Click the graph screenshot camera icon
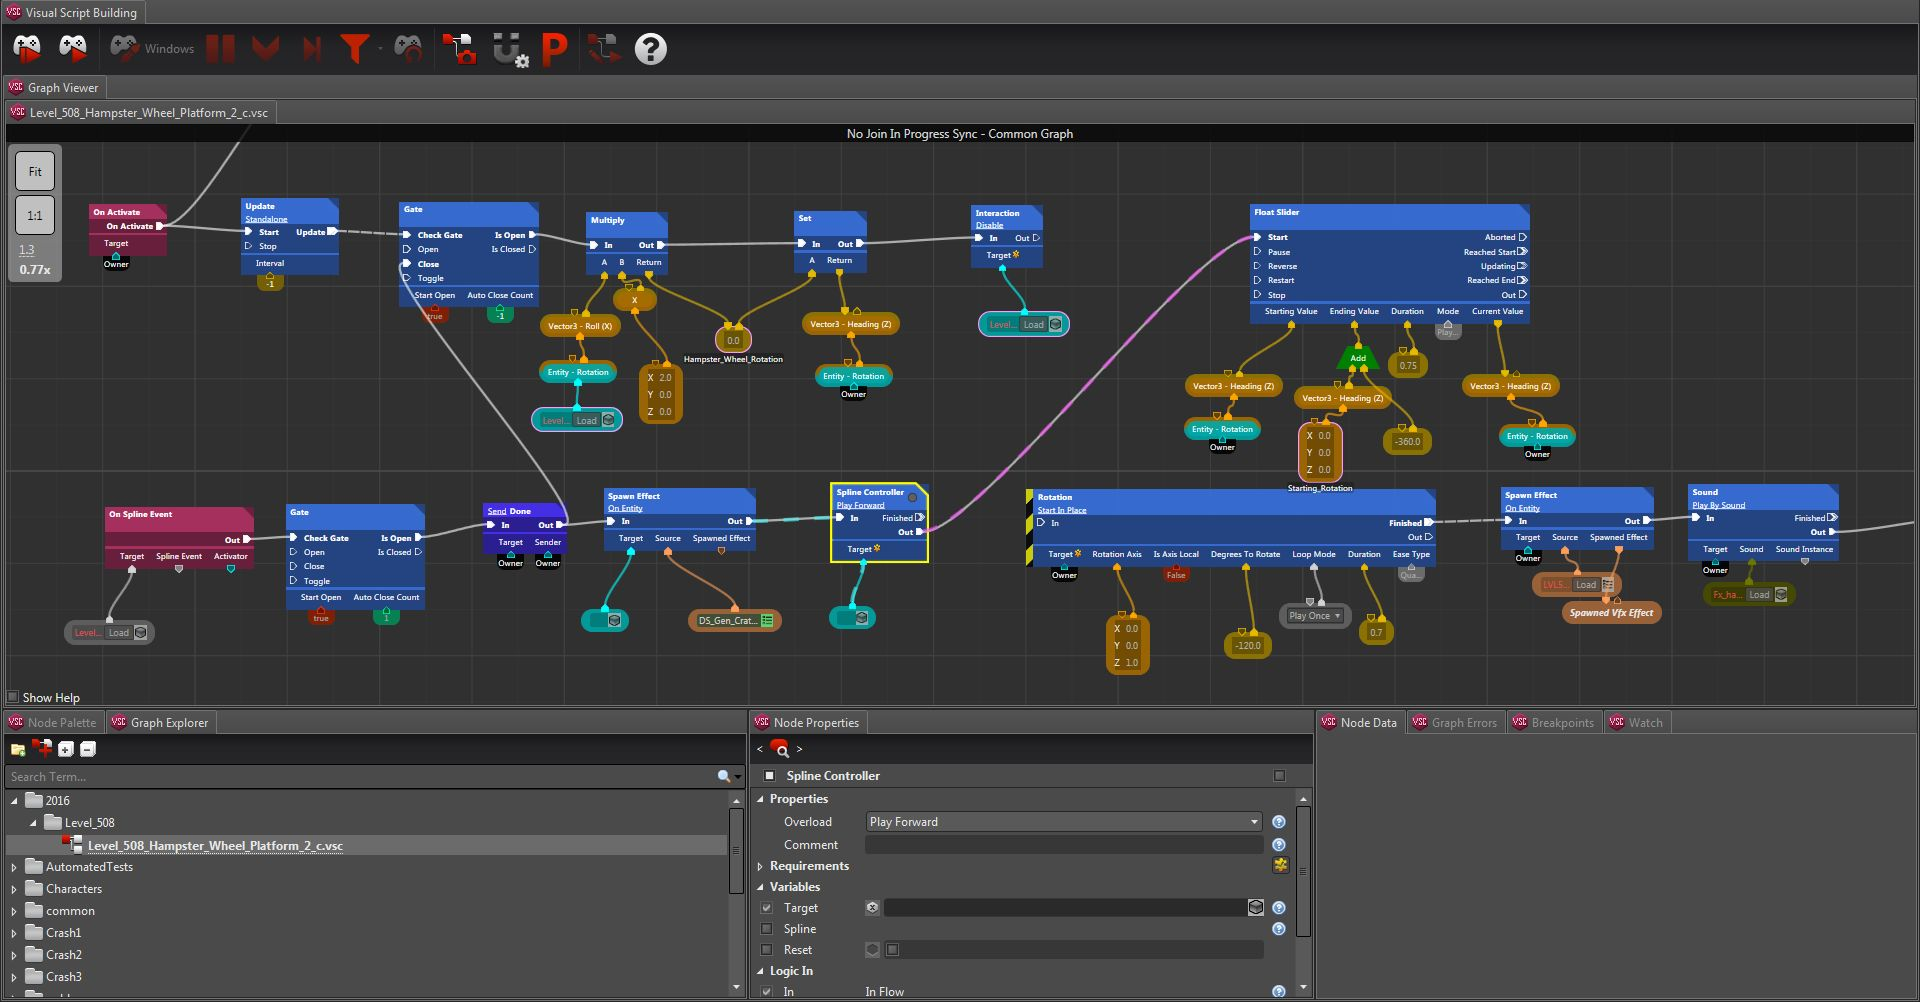 [460, 48]
